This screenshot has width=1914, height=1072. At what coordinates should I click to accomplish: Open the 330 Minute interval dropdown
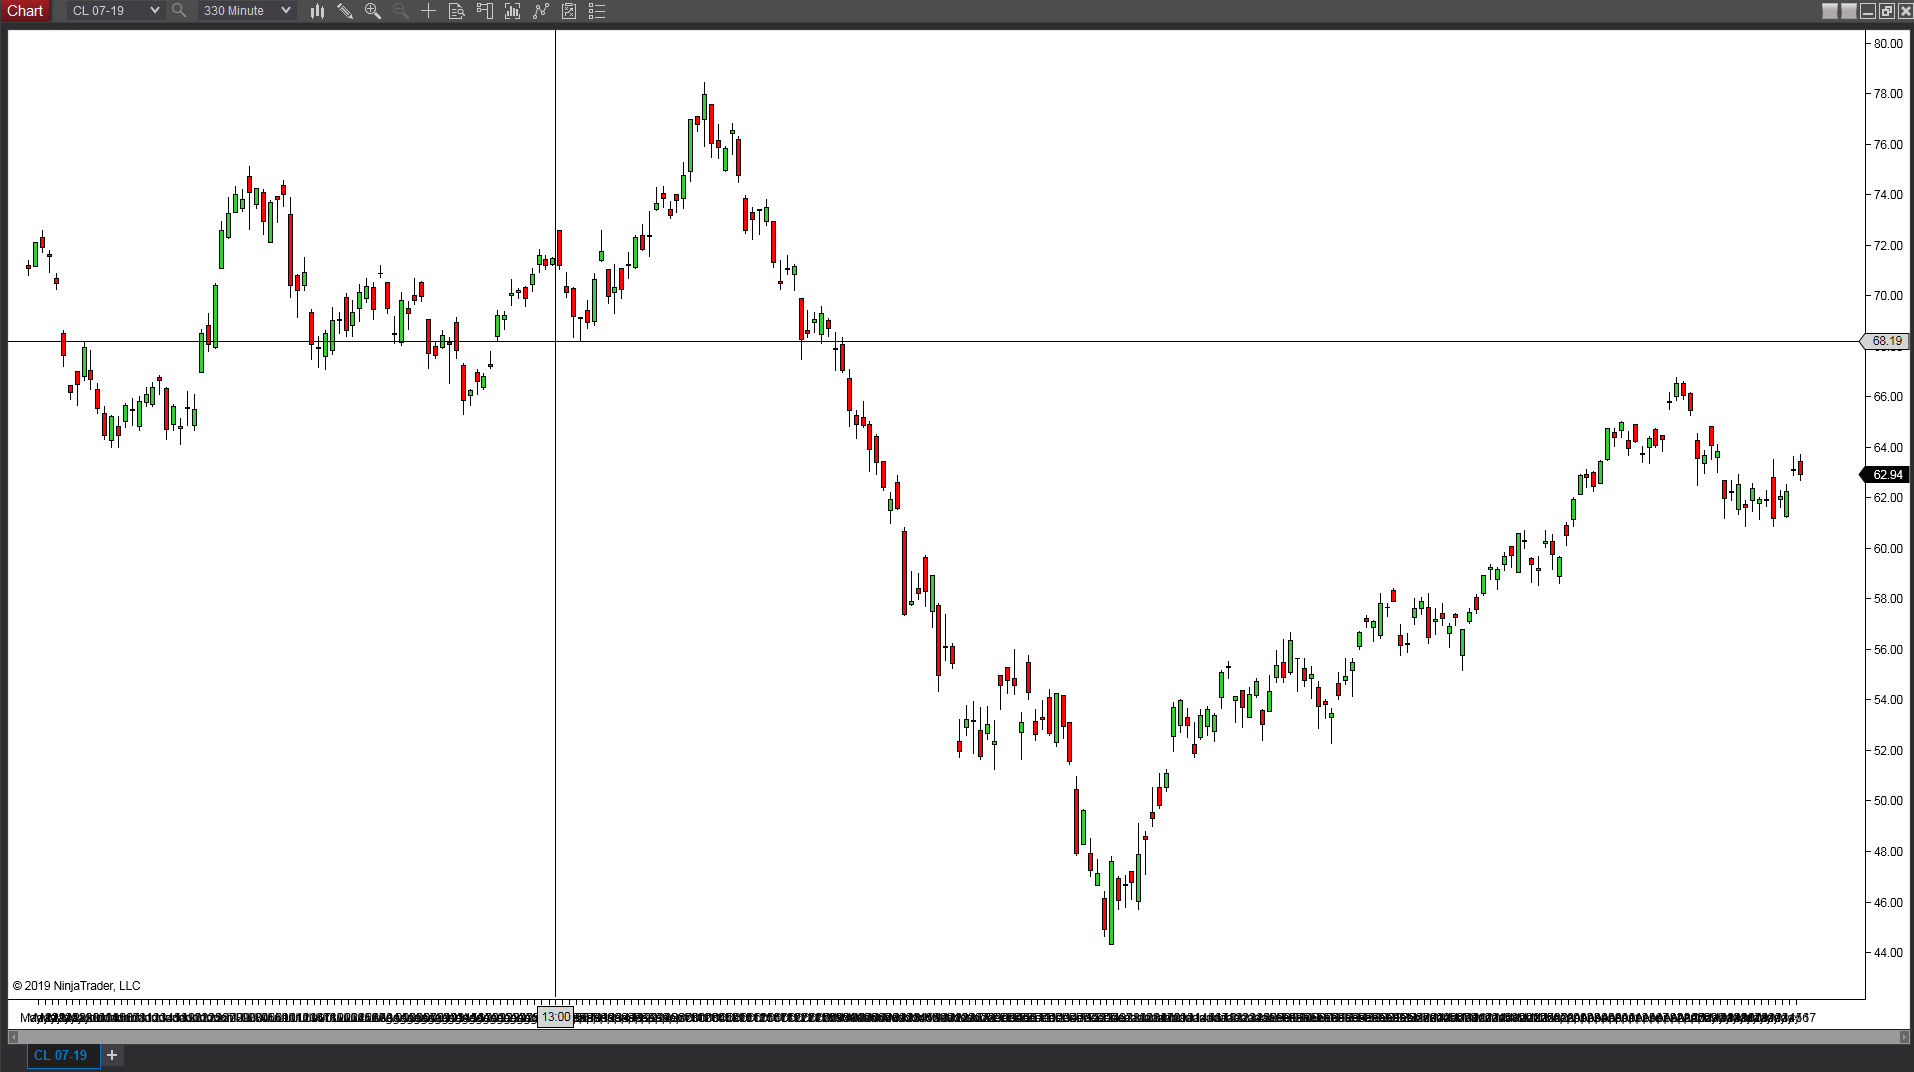pos(246,11)
